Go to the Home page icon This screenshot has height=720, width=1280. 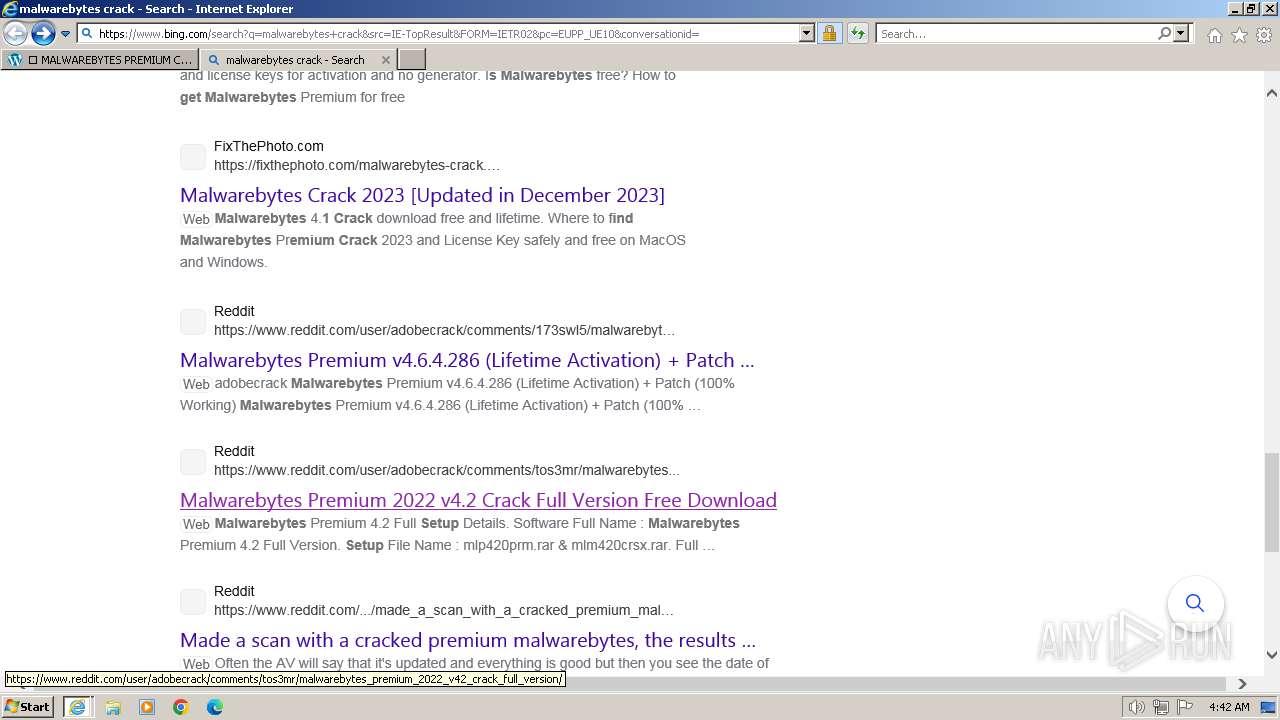coord(1214,35)
